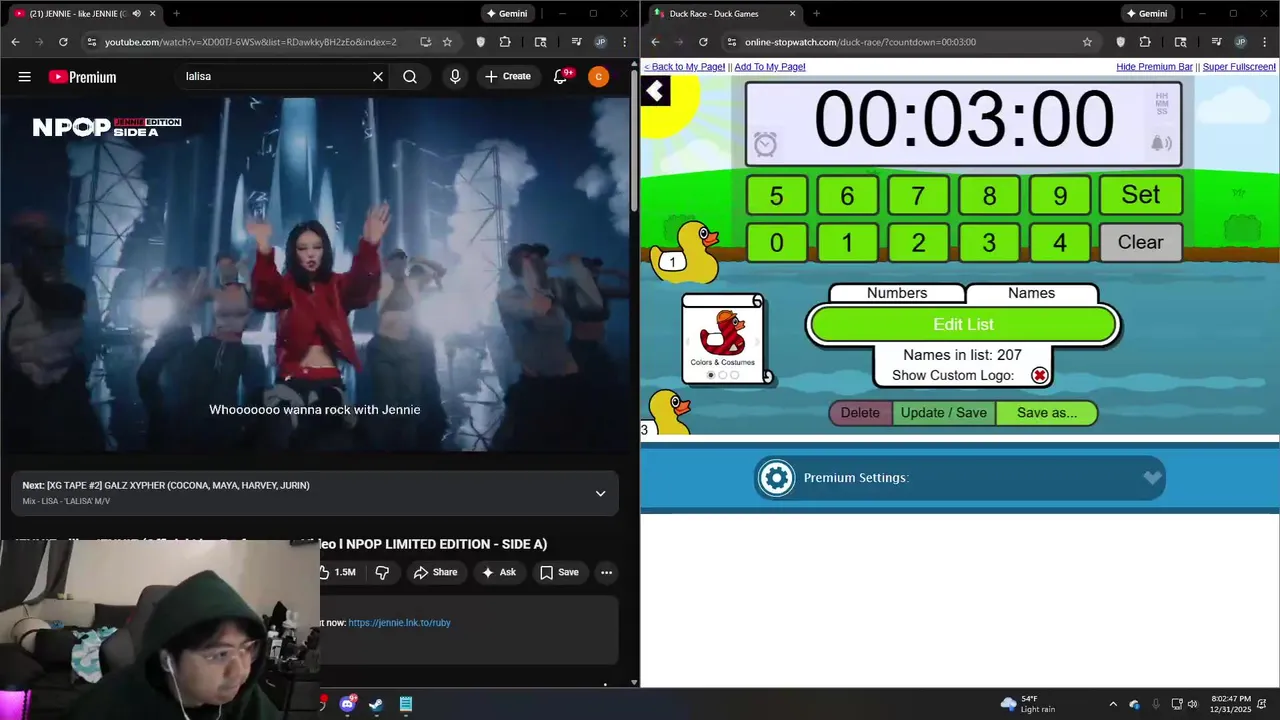Click the YouTube Create button
Image resolution: width=1280 pixels, height=720 pixels.
pyautogui.click(x=508, y=77)
